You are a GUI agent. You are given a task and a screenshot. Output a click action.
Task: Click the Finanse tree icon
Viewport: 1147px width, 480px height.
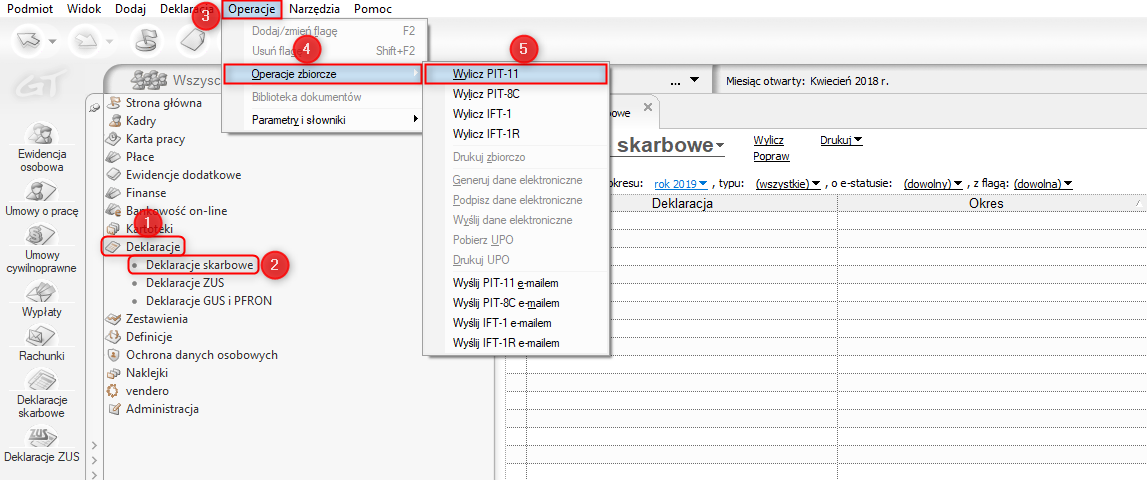tap(113, 192)
